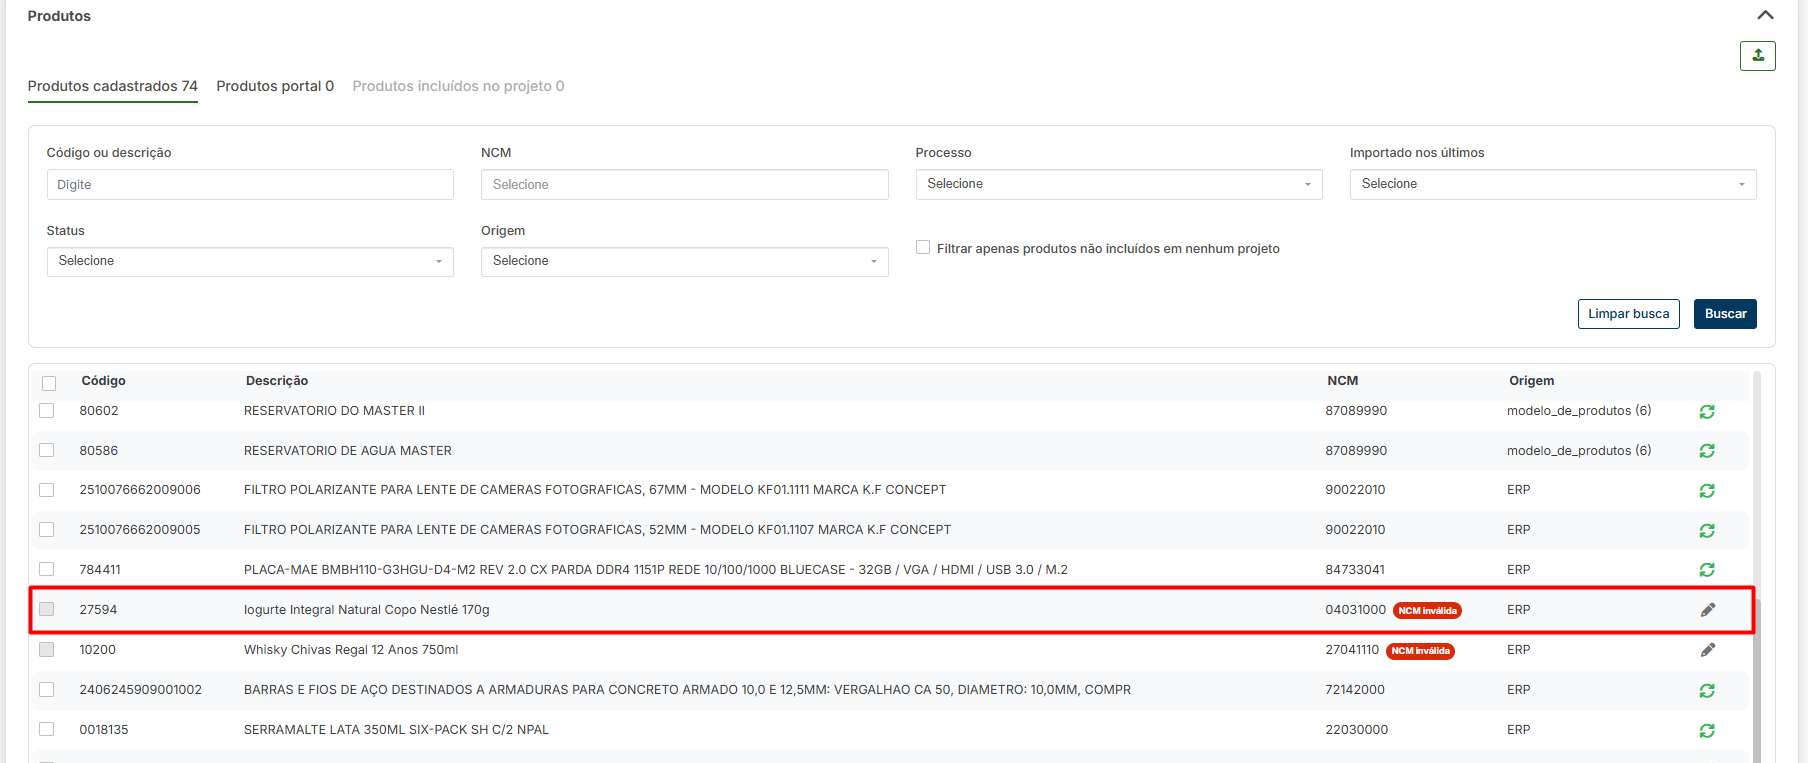The image size is (1808, 763).
Task: Open the Processo dropdown
Action: [x=1118, y=184]
